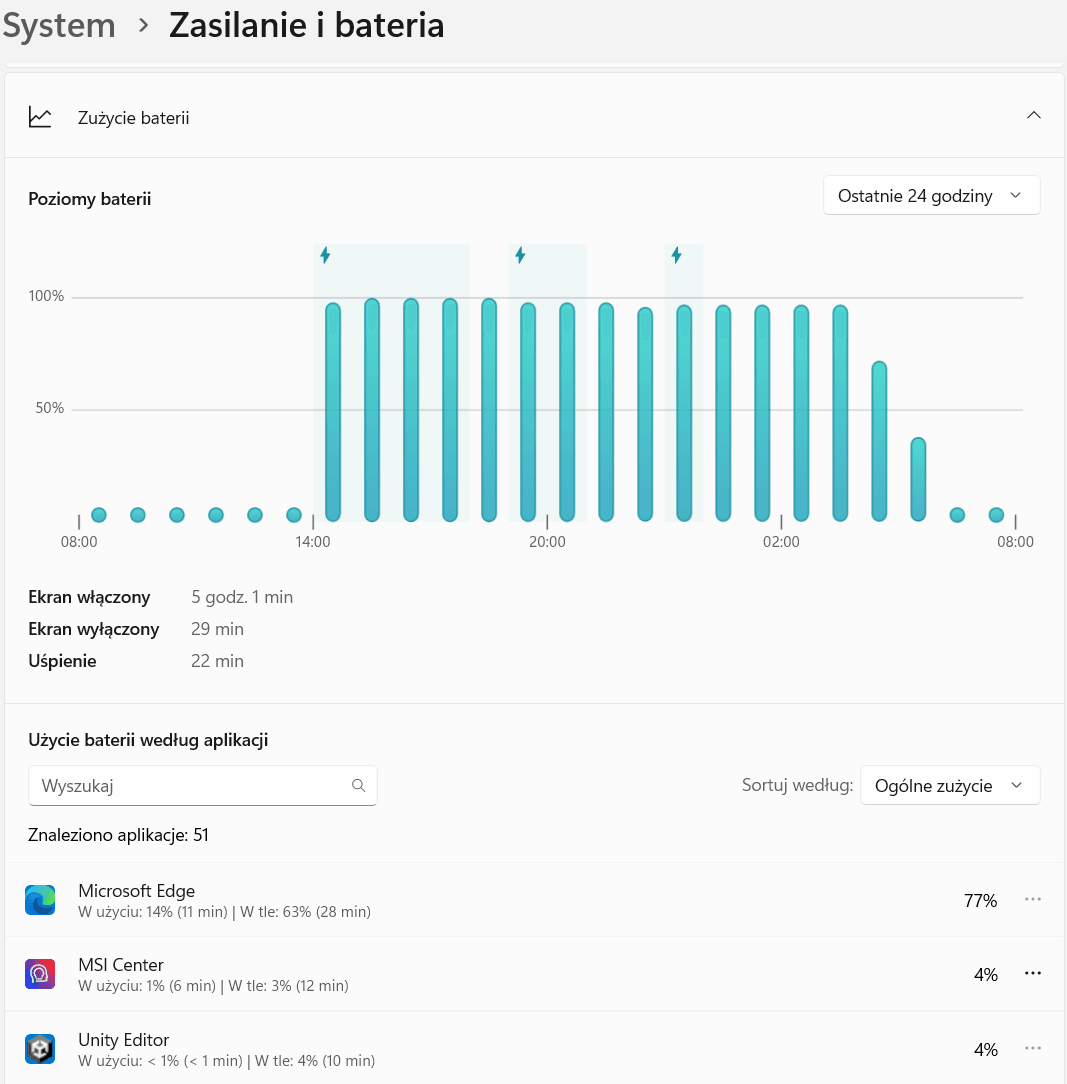The width and height of the screenshot is (1067, 1084).
Task: Open more options for Microsoft Edge
Action: (1033, 900)
